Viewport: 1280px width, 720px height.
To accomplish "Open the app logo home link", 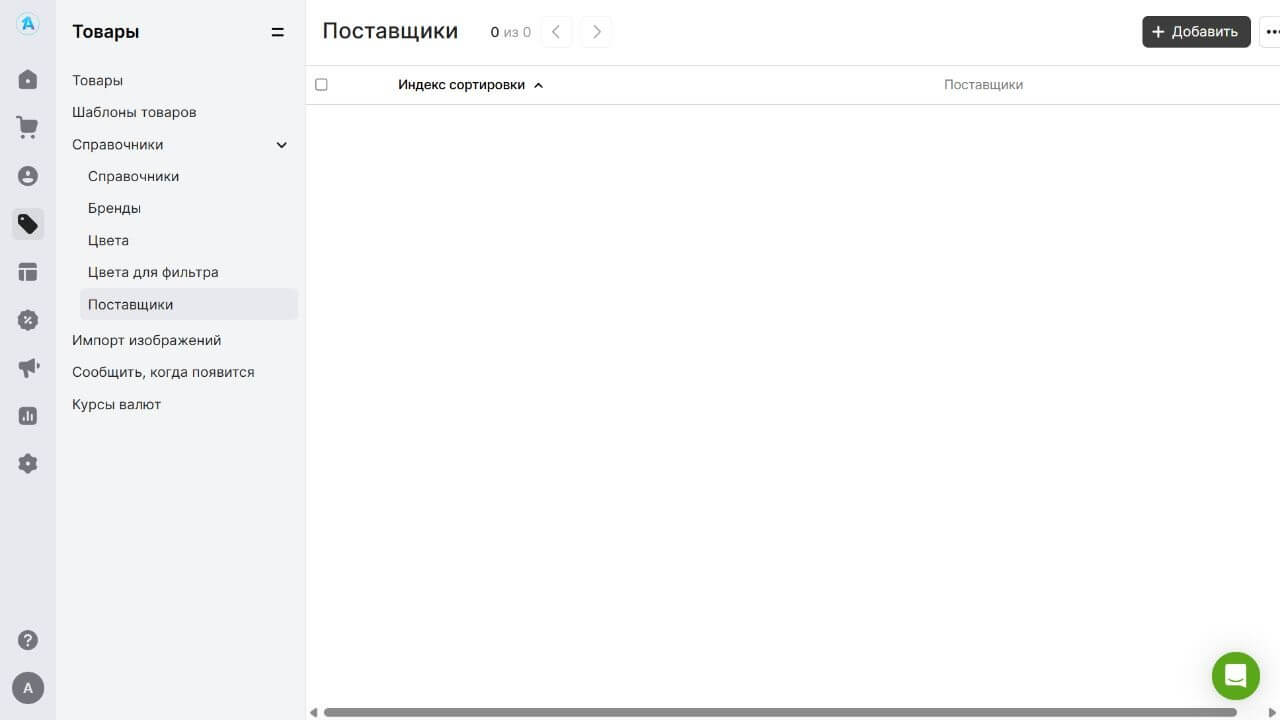I will (x=28, y=24).
